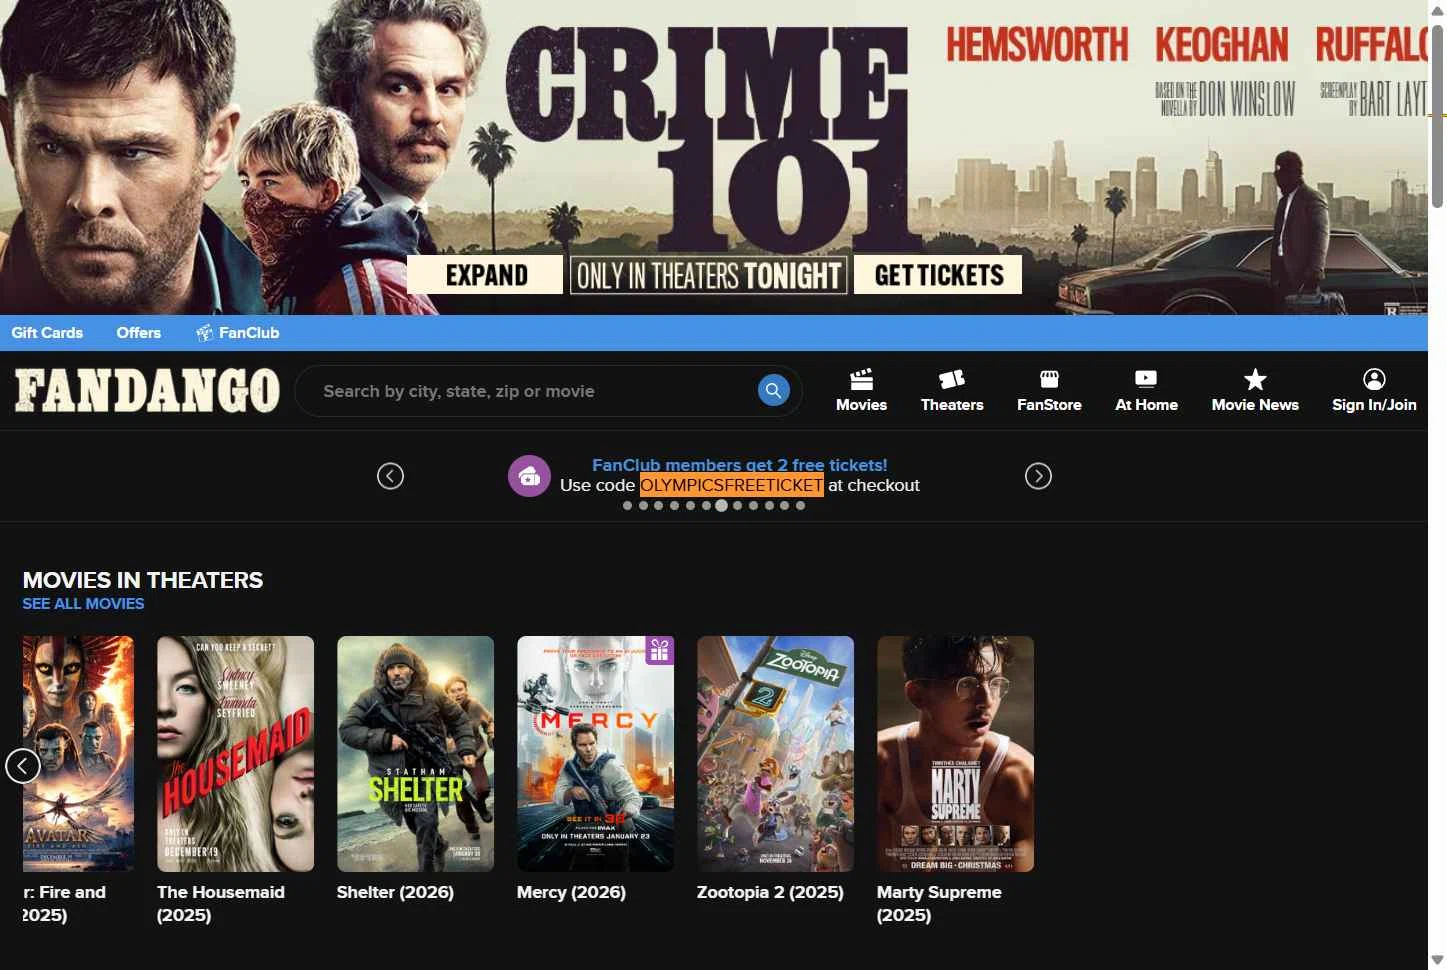The image size is (1447, 970).
Task: Go back in movies carousel arrow
Action: (23, 766)
